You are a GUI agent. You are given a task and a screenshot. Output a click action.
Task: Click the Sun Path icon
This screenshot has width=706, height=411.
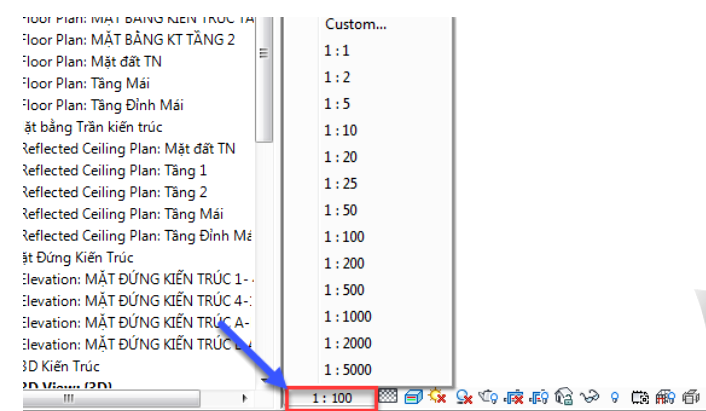(438, 398)
